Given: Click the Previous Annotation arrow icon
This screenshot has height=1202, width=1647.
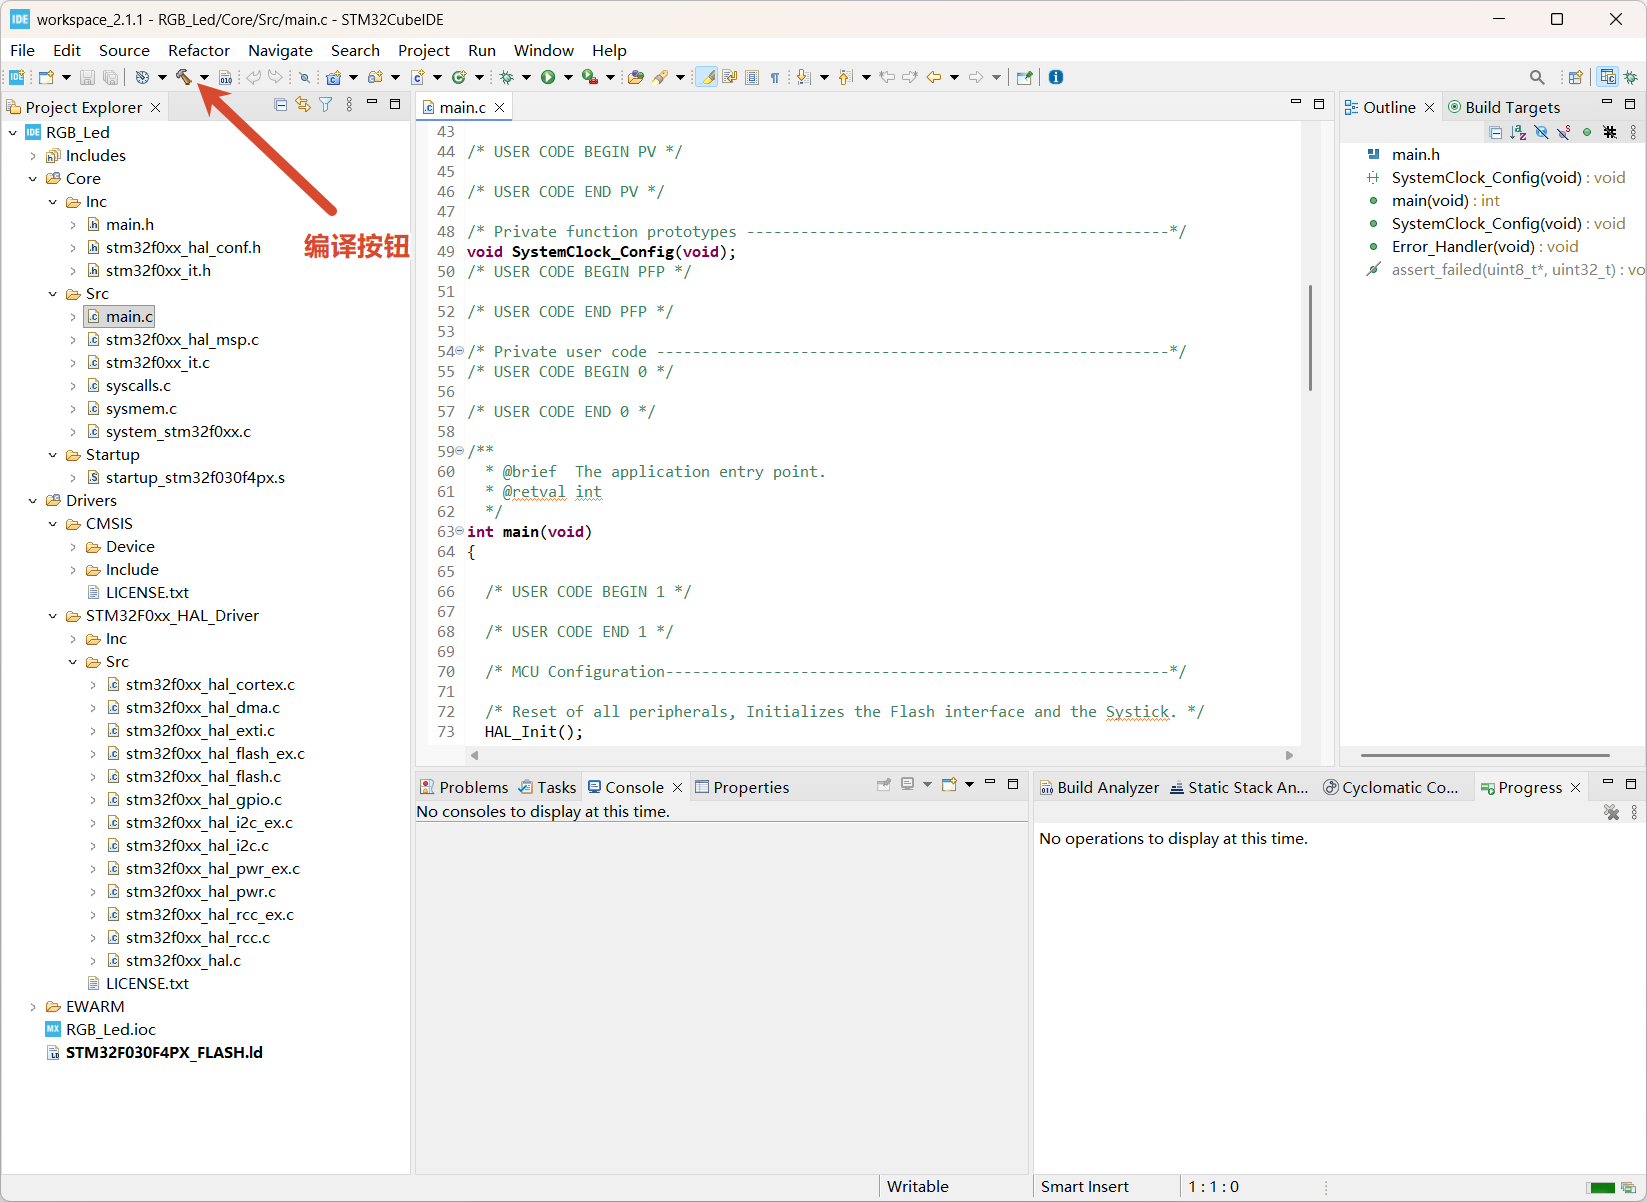Looking at the screenshot, I should (845, 77).
